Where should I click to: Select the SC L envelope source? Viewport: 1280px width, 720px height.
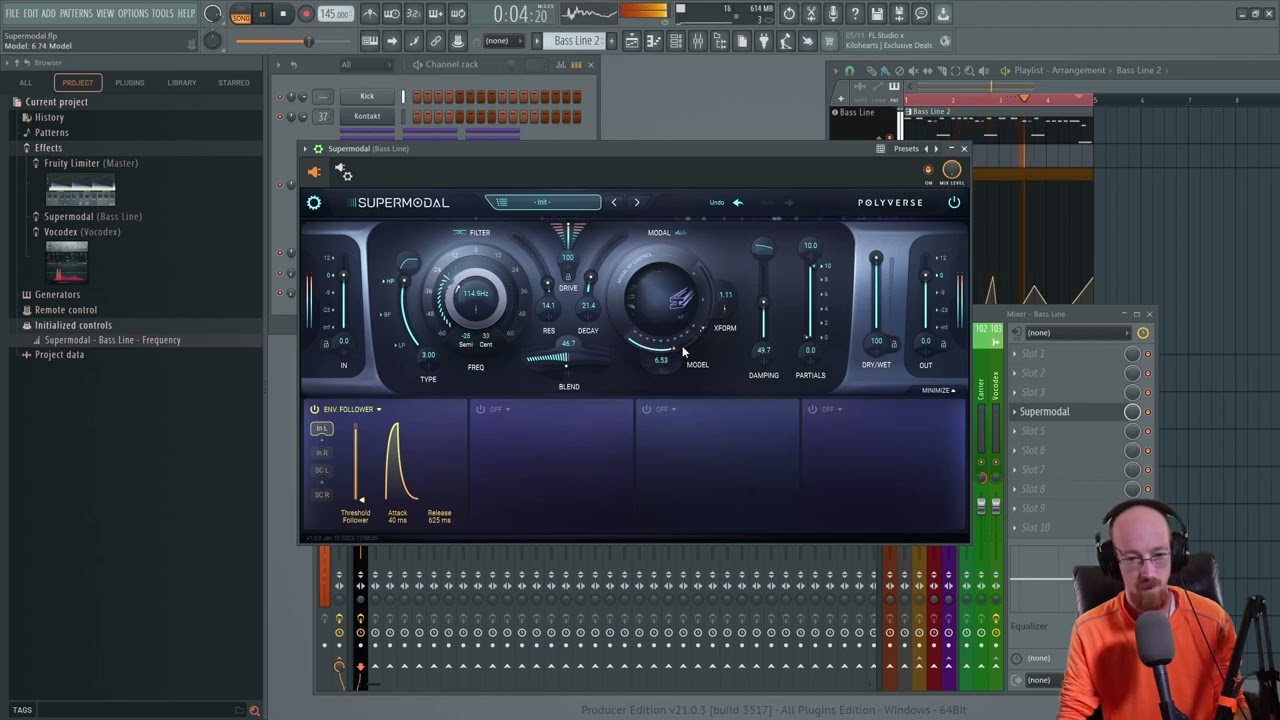(321, 470)
